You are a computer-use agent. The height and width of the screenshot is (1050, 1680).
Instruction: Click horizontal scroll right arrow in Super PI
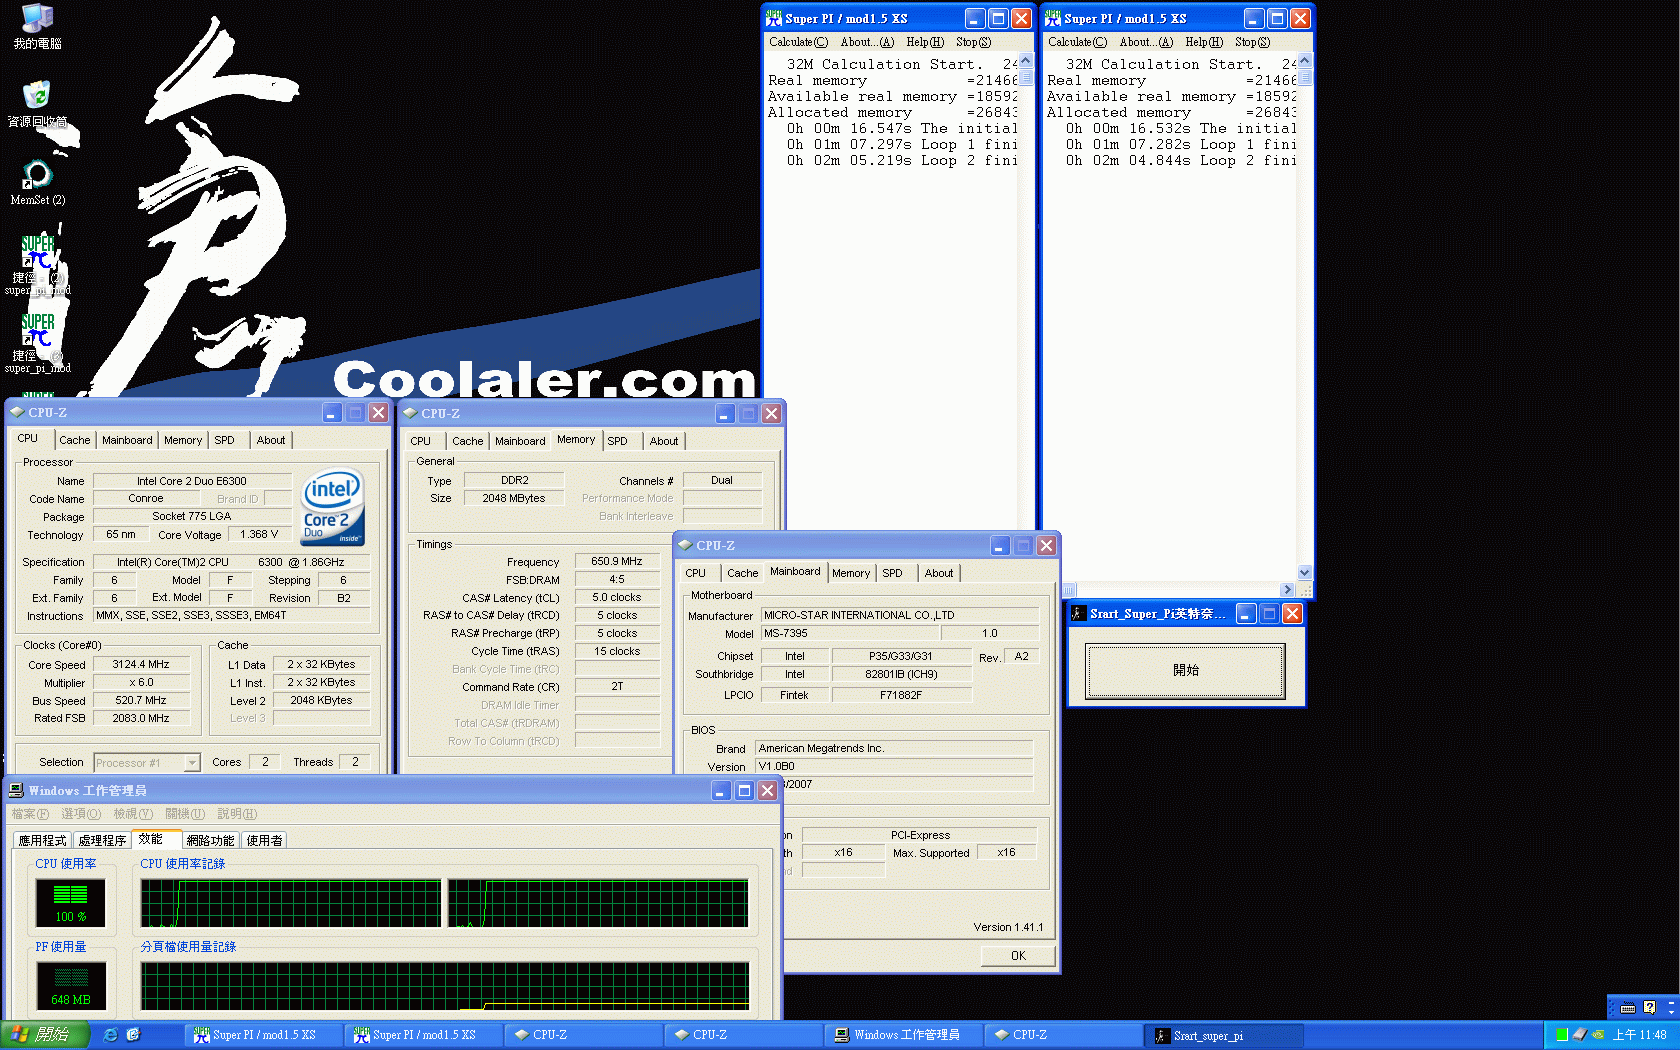click(x=1287, y=590)
